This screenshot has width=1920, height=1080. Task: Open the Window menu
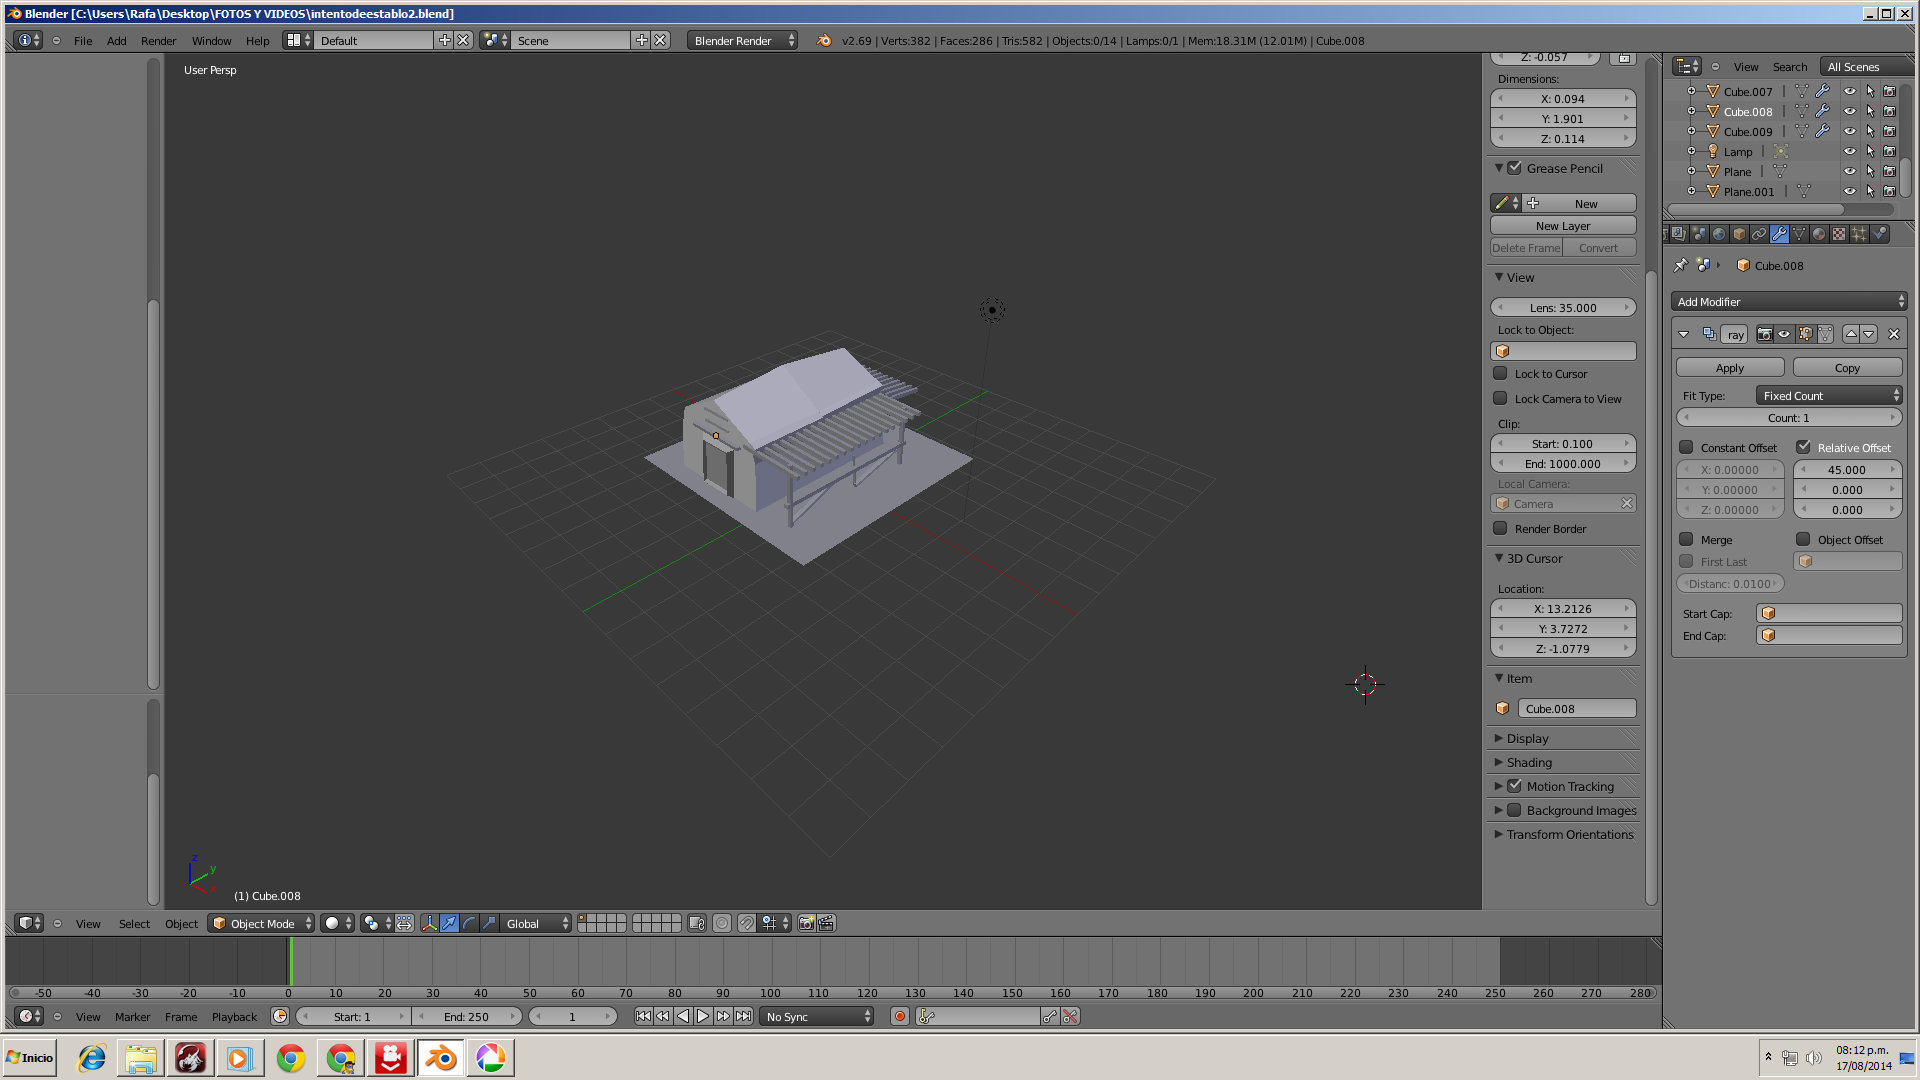[211, 41]
